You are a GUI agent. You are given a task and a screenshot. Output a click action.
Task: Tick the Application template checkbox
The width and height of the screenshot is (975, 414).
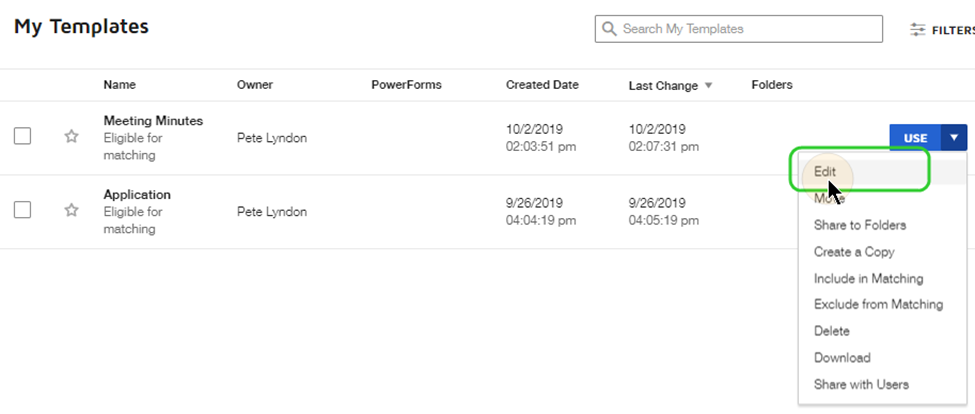(x=22, y=211)
